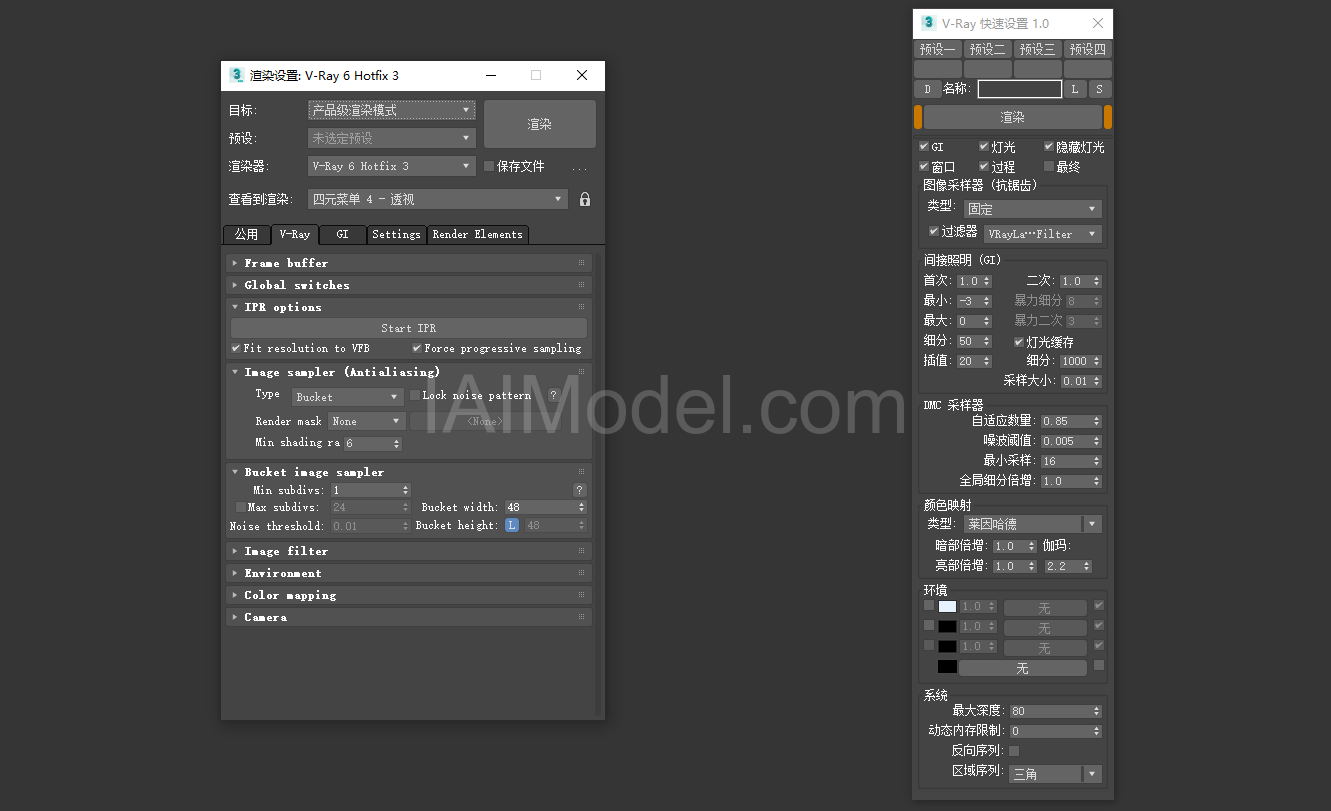Switch to the GI tab in Render Setup

tap(342, 234)
